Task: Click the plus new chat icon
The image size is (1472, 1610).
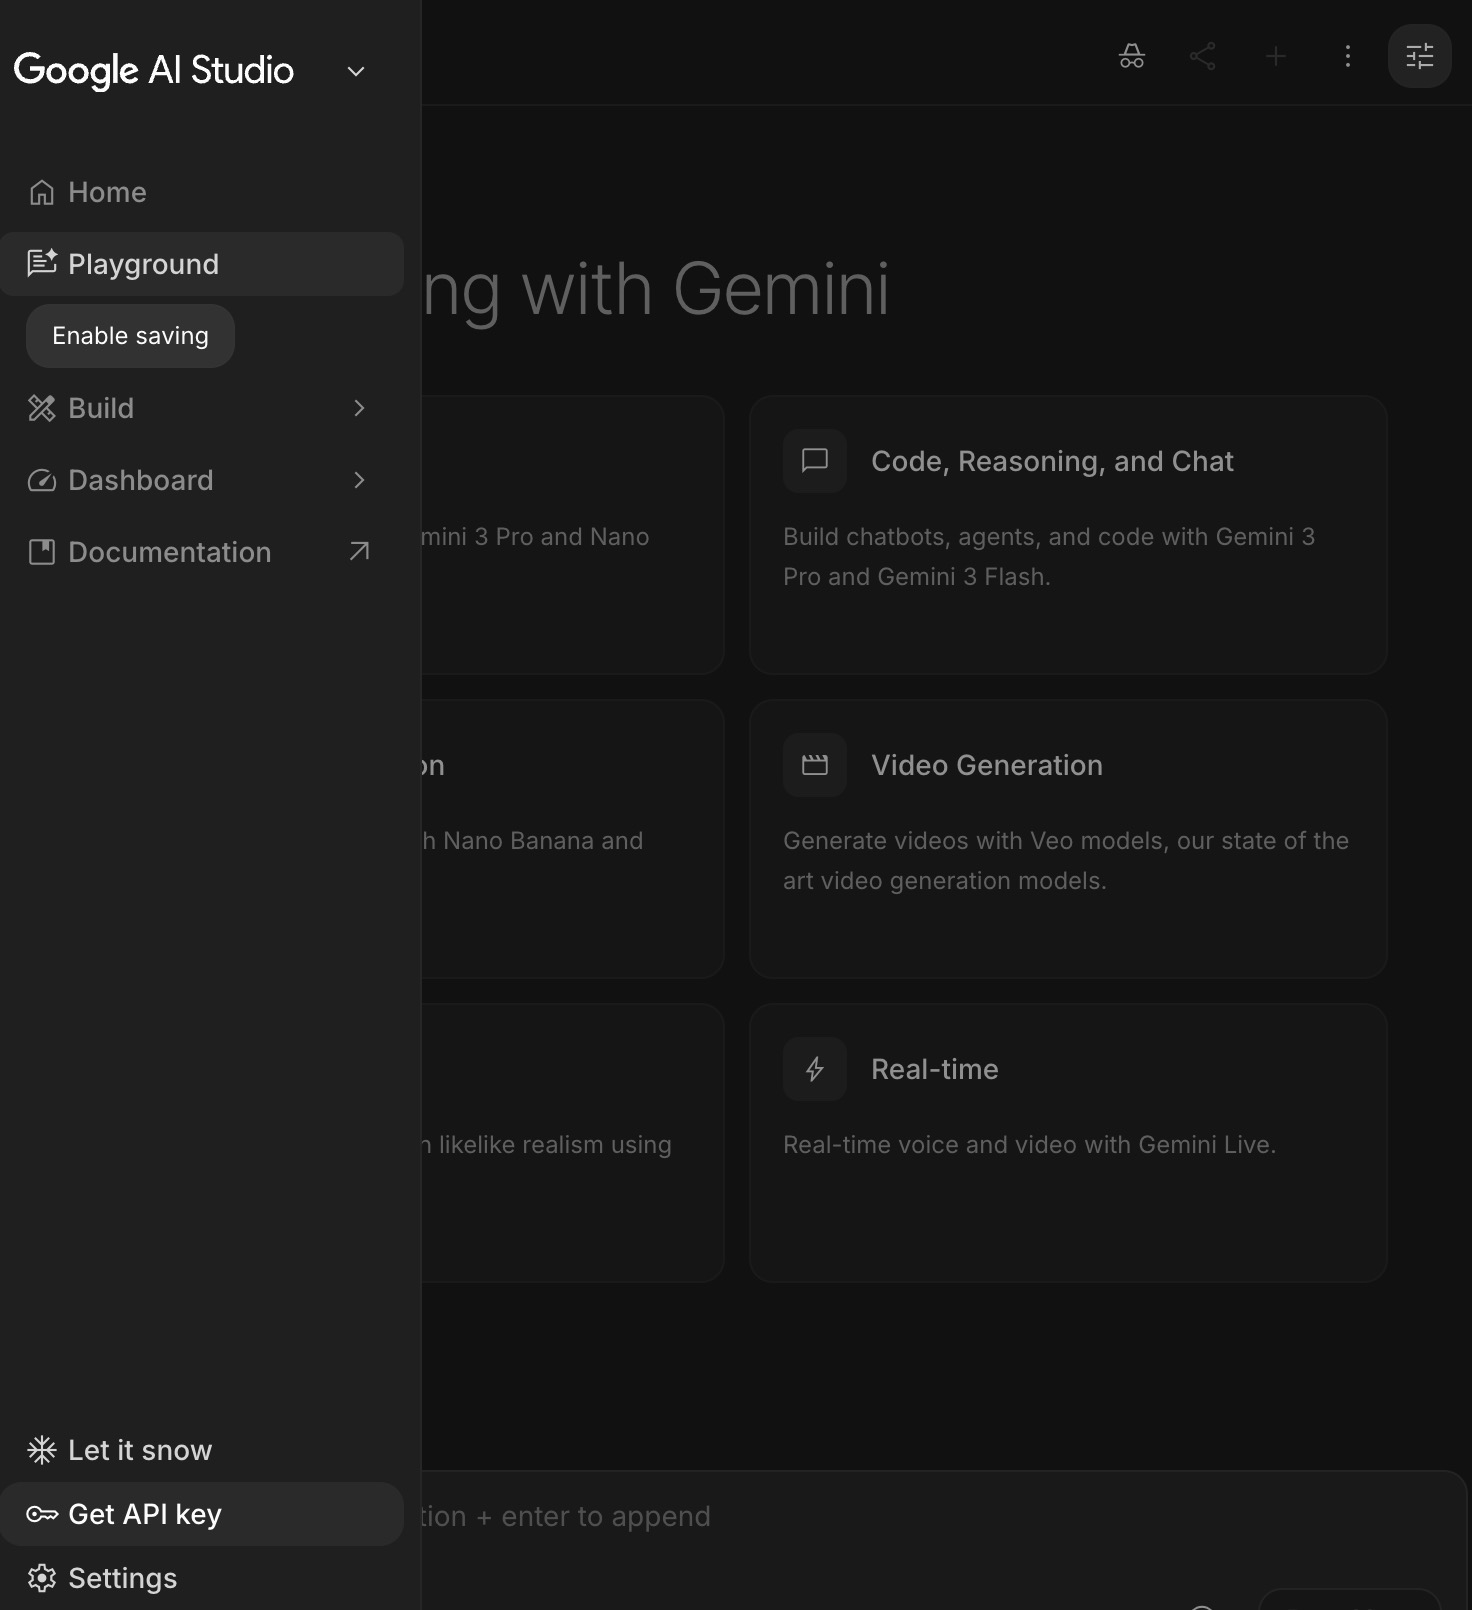Action: point(1275,56)
